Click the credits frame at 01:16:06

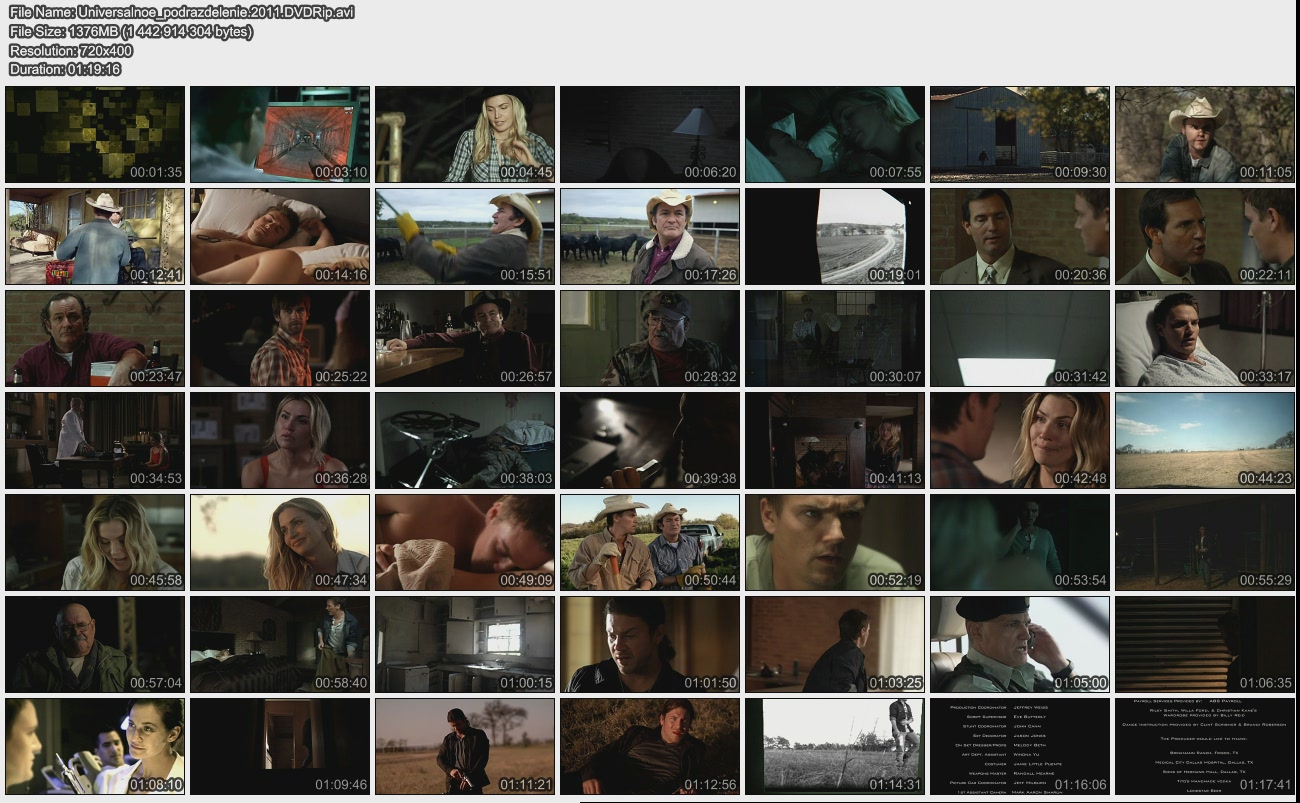tap(1020, 746)
